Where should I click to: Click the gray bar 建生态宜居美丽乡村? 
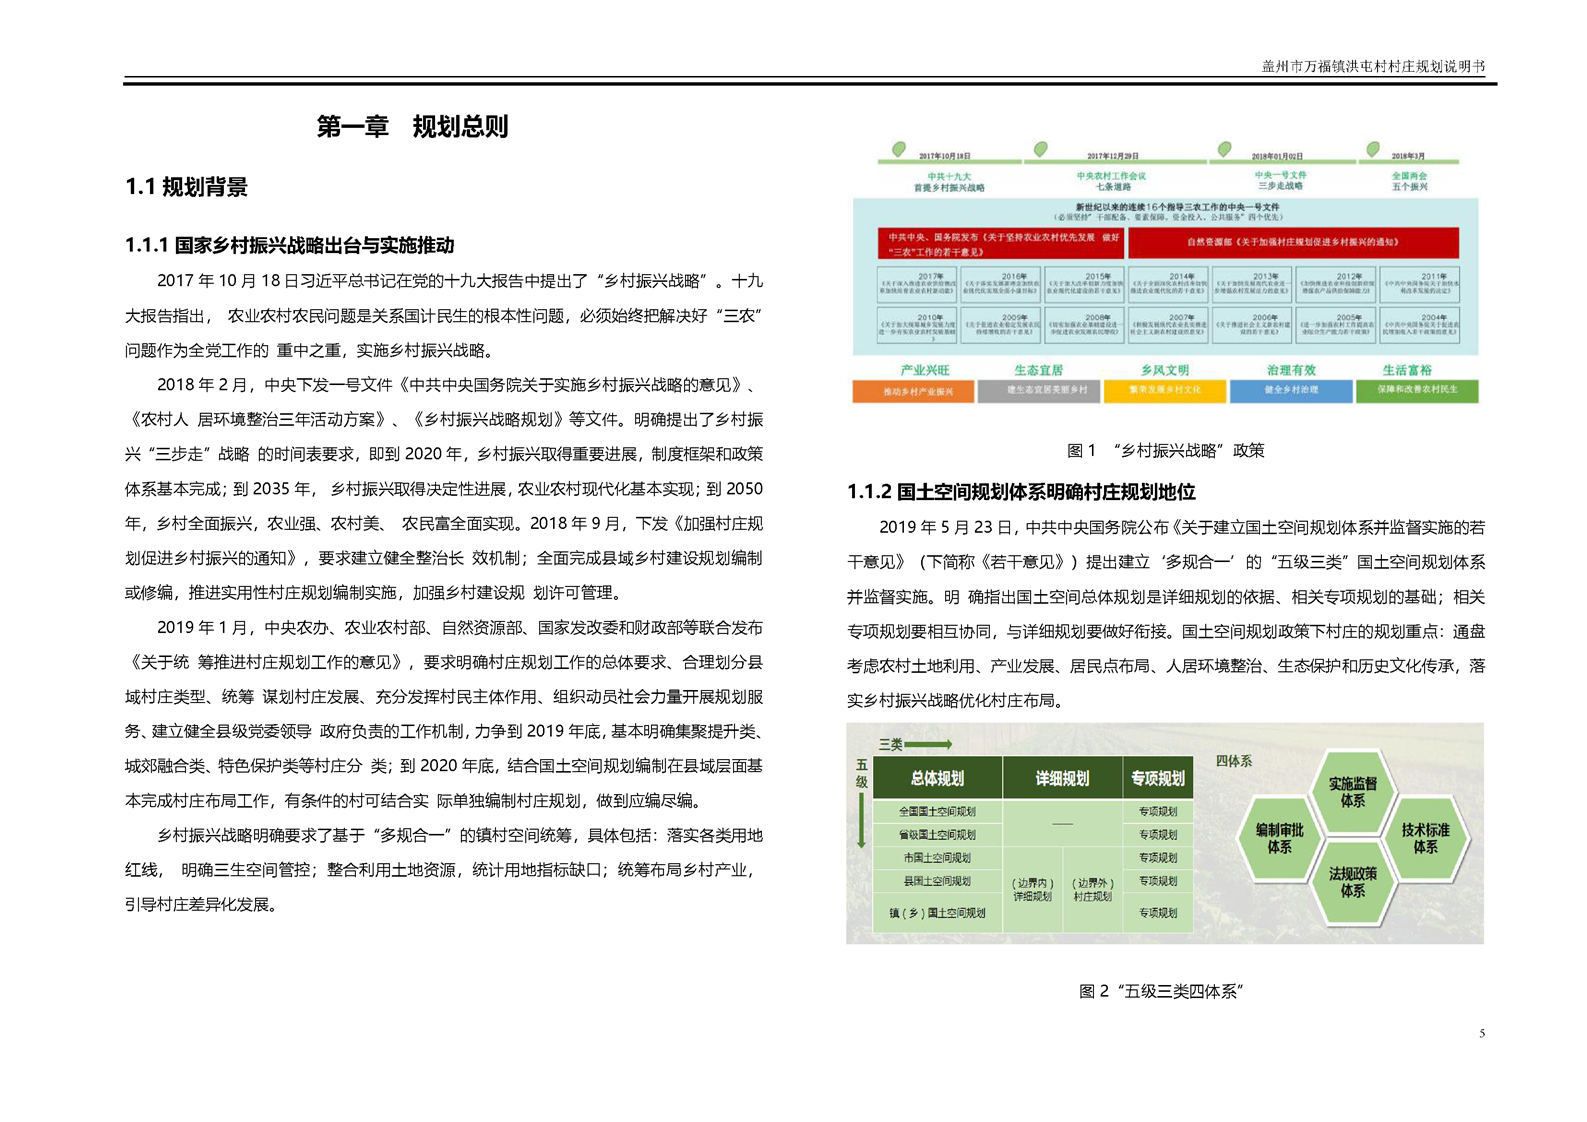click(x=1039, y=390)
